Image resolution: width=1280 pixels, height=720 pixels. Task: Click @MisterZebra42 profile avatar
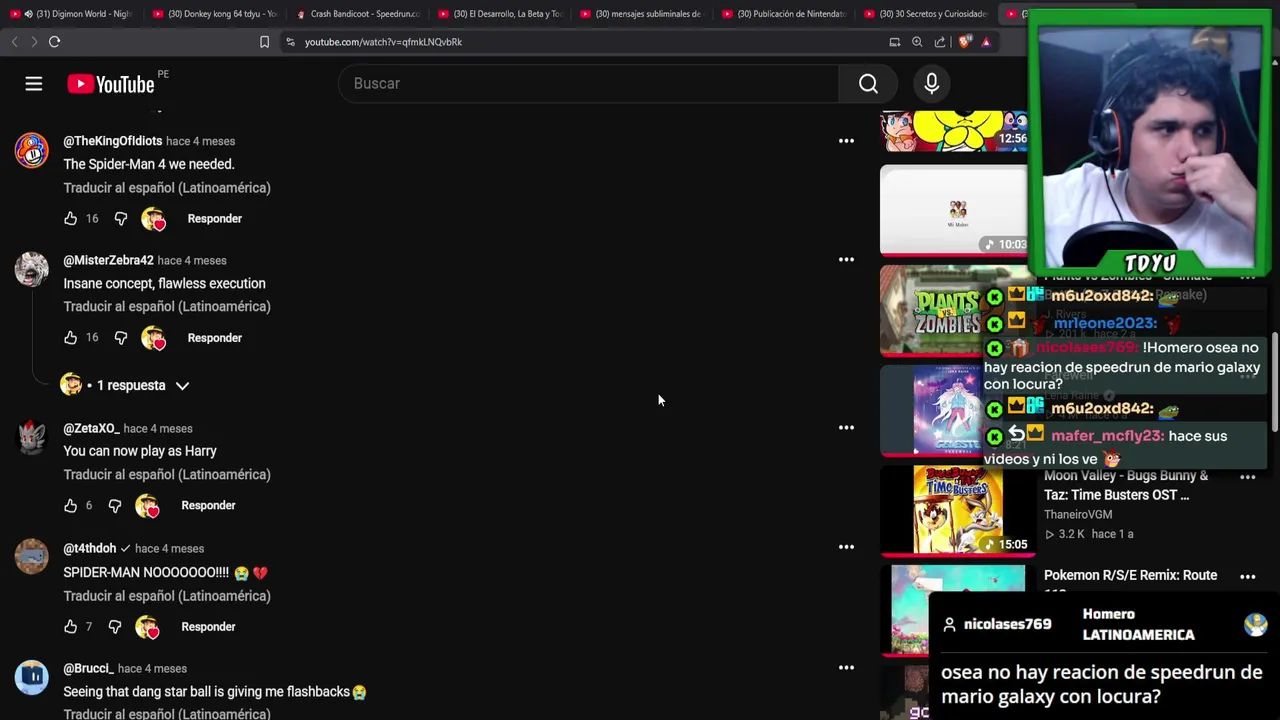31,269
